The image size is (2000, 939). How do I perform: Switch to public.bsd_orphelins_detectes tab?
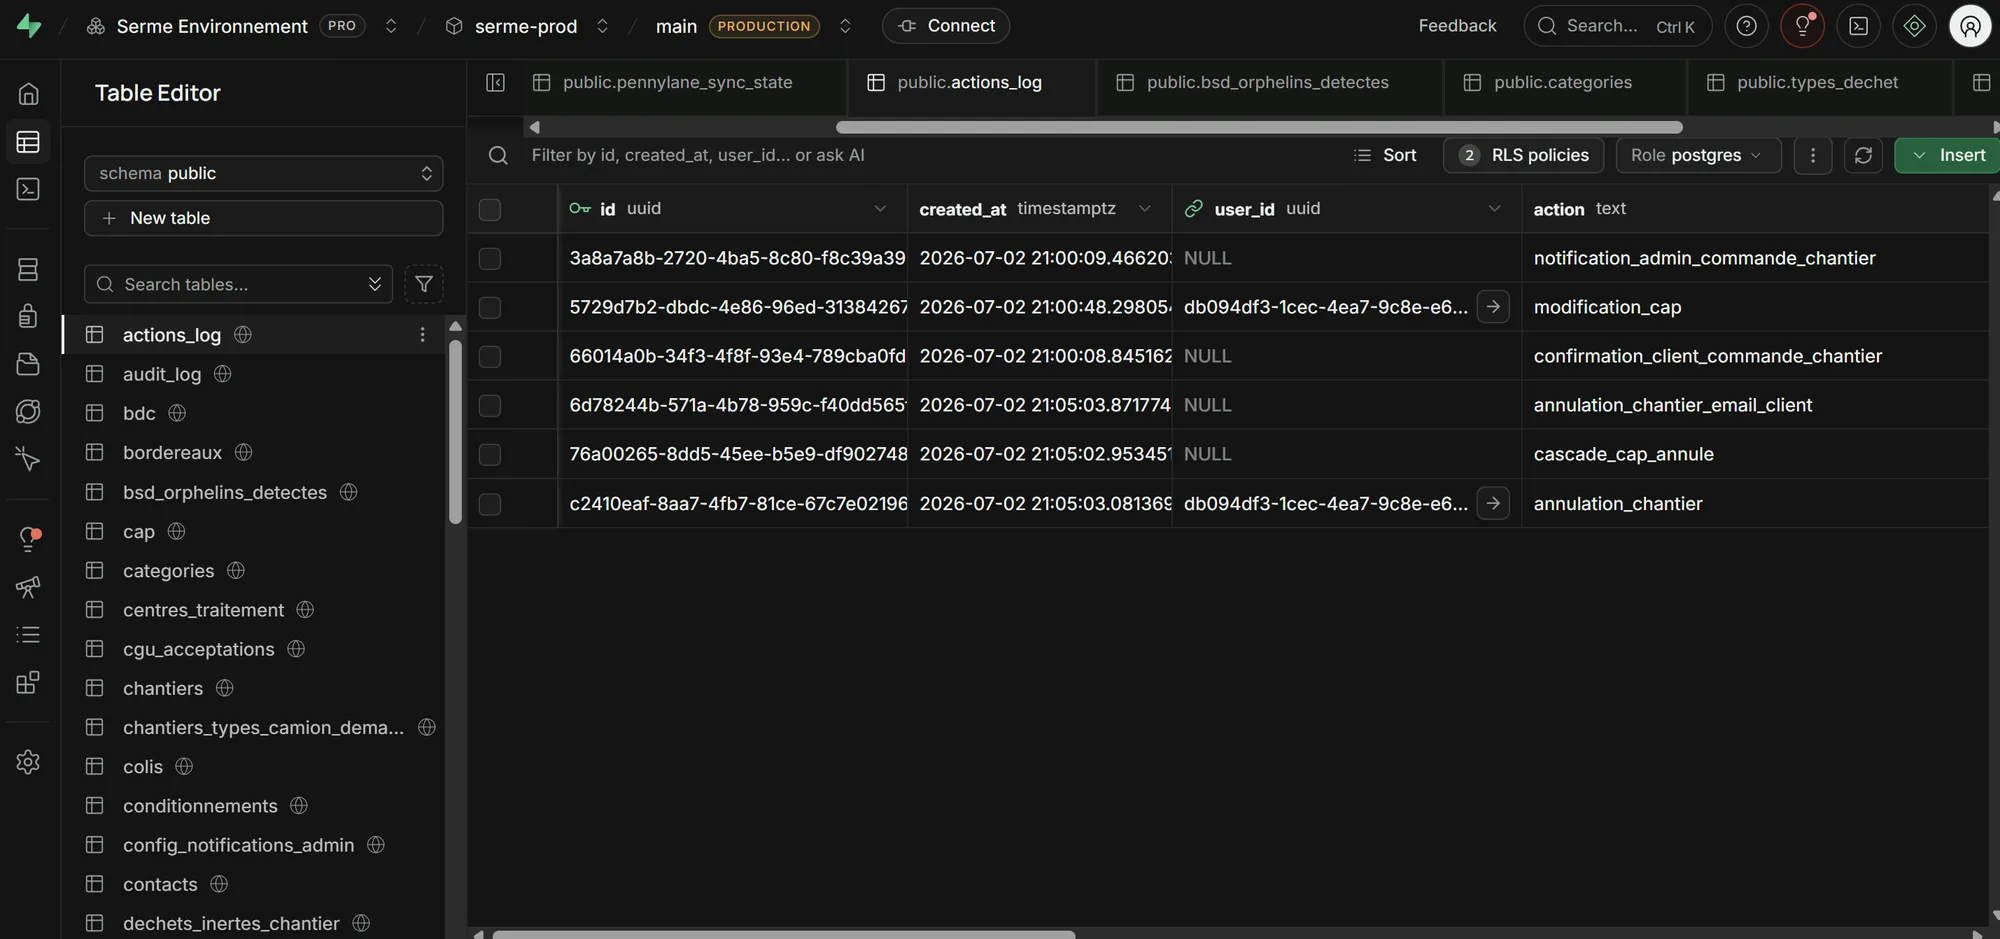[x=1268, y=82]
